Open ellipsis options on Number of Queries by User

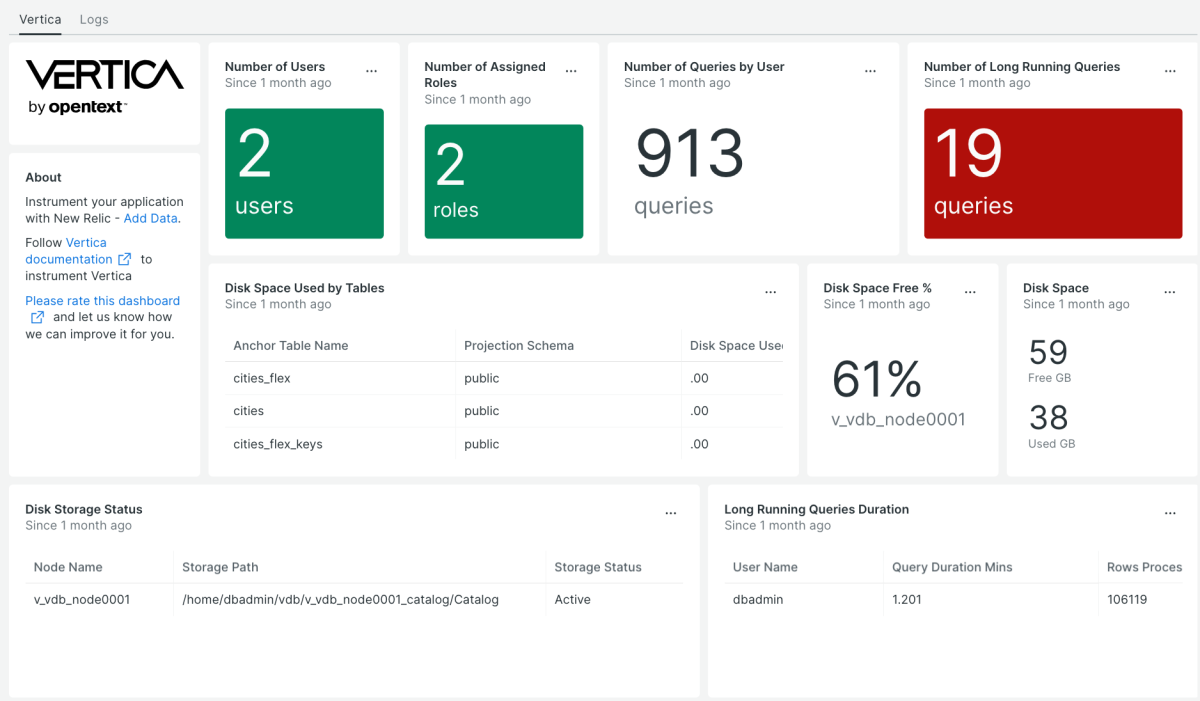(870, 70)
